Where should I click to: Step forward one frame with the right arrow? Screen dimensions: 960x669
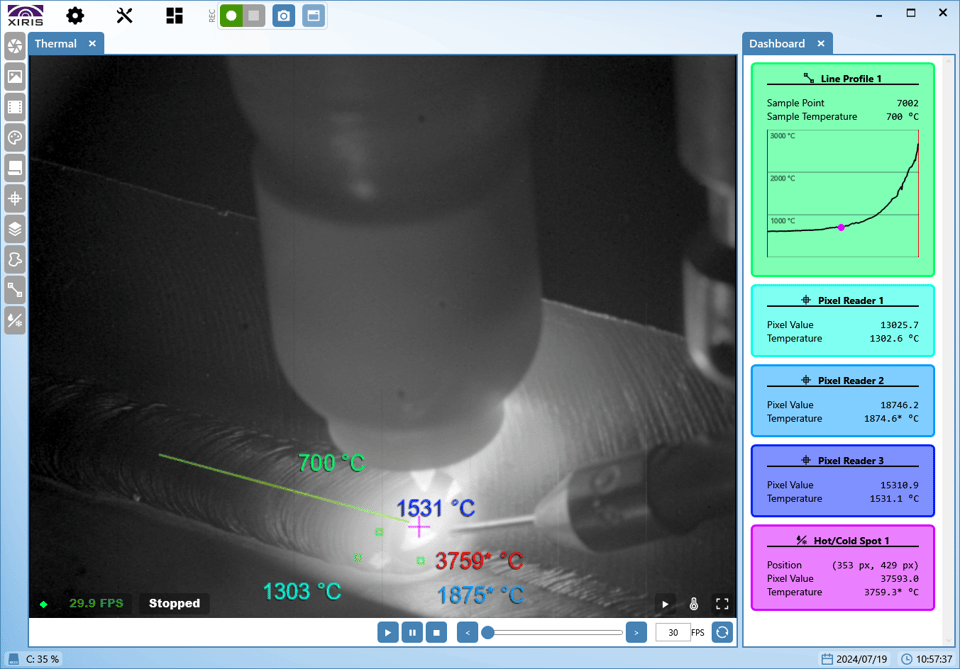(637, 632)
